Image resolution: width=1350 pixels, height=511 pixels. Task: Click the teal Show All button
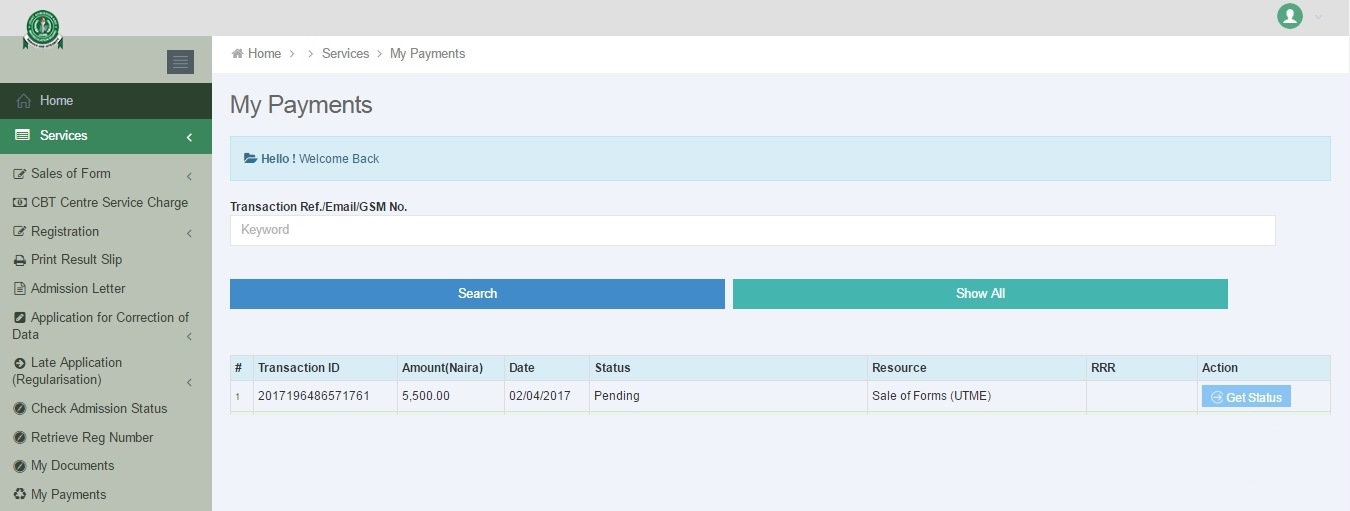click(980, 294)
